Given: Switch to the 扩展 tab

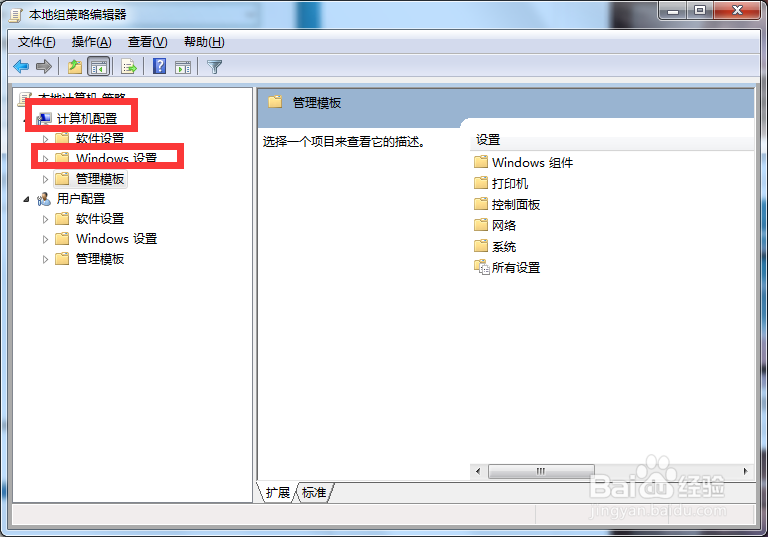Looking at the screenshot, I should click(x=278, y=492).
